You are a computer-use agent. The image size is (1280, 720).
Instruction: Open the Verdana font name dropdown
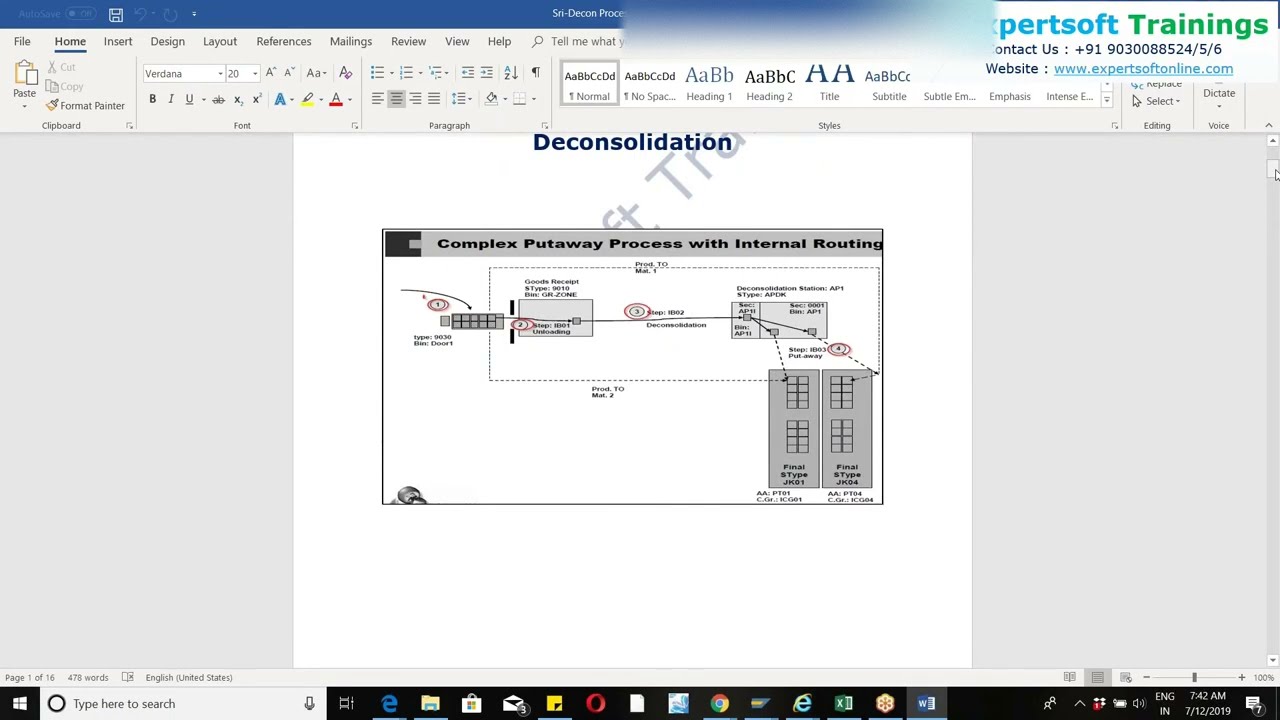(220, 73)
